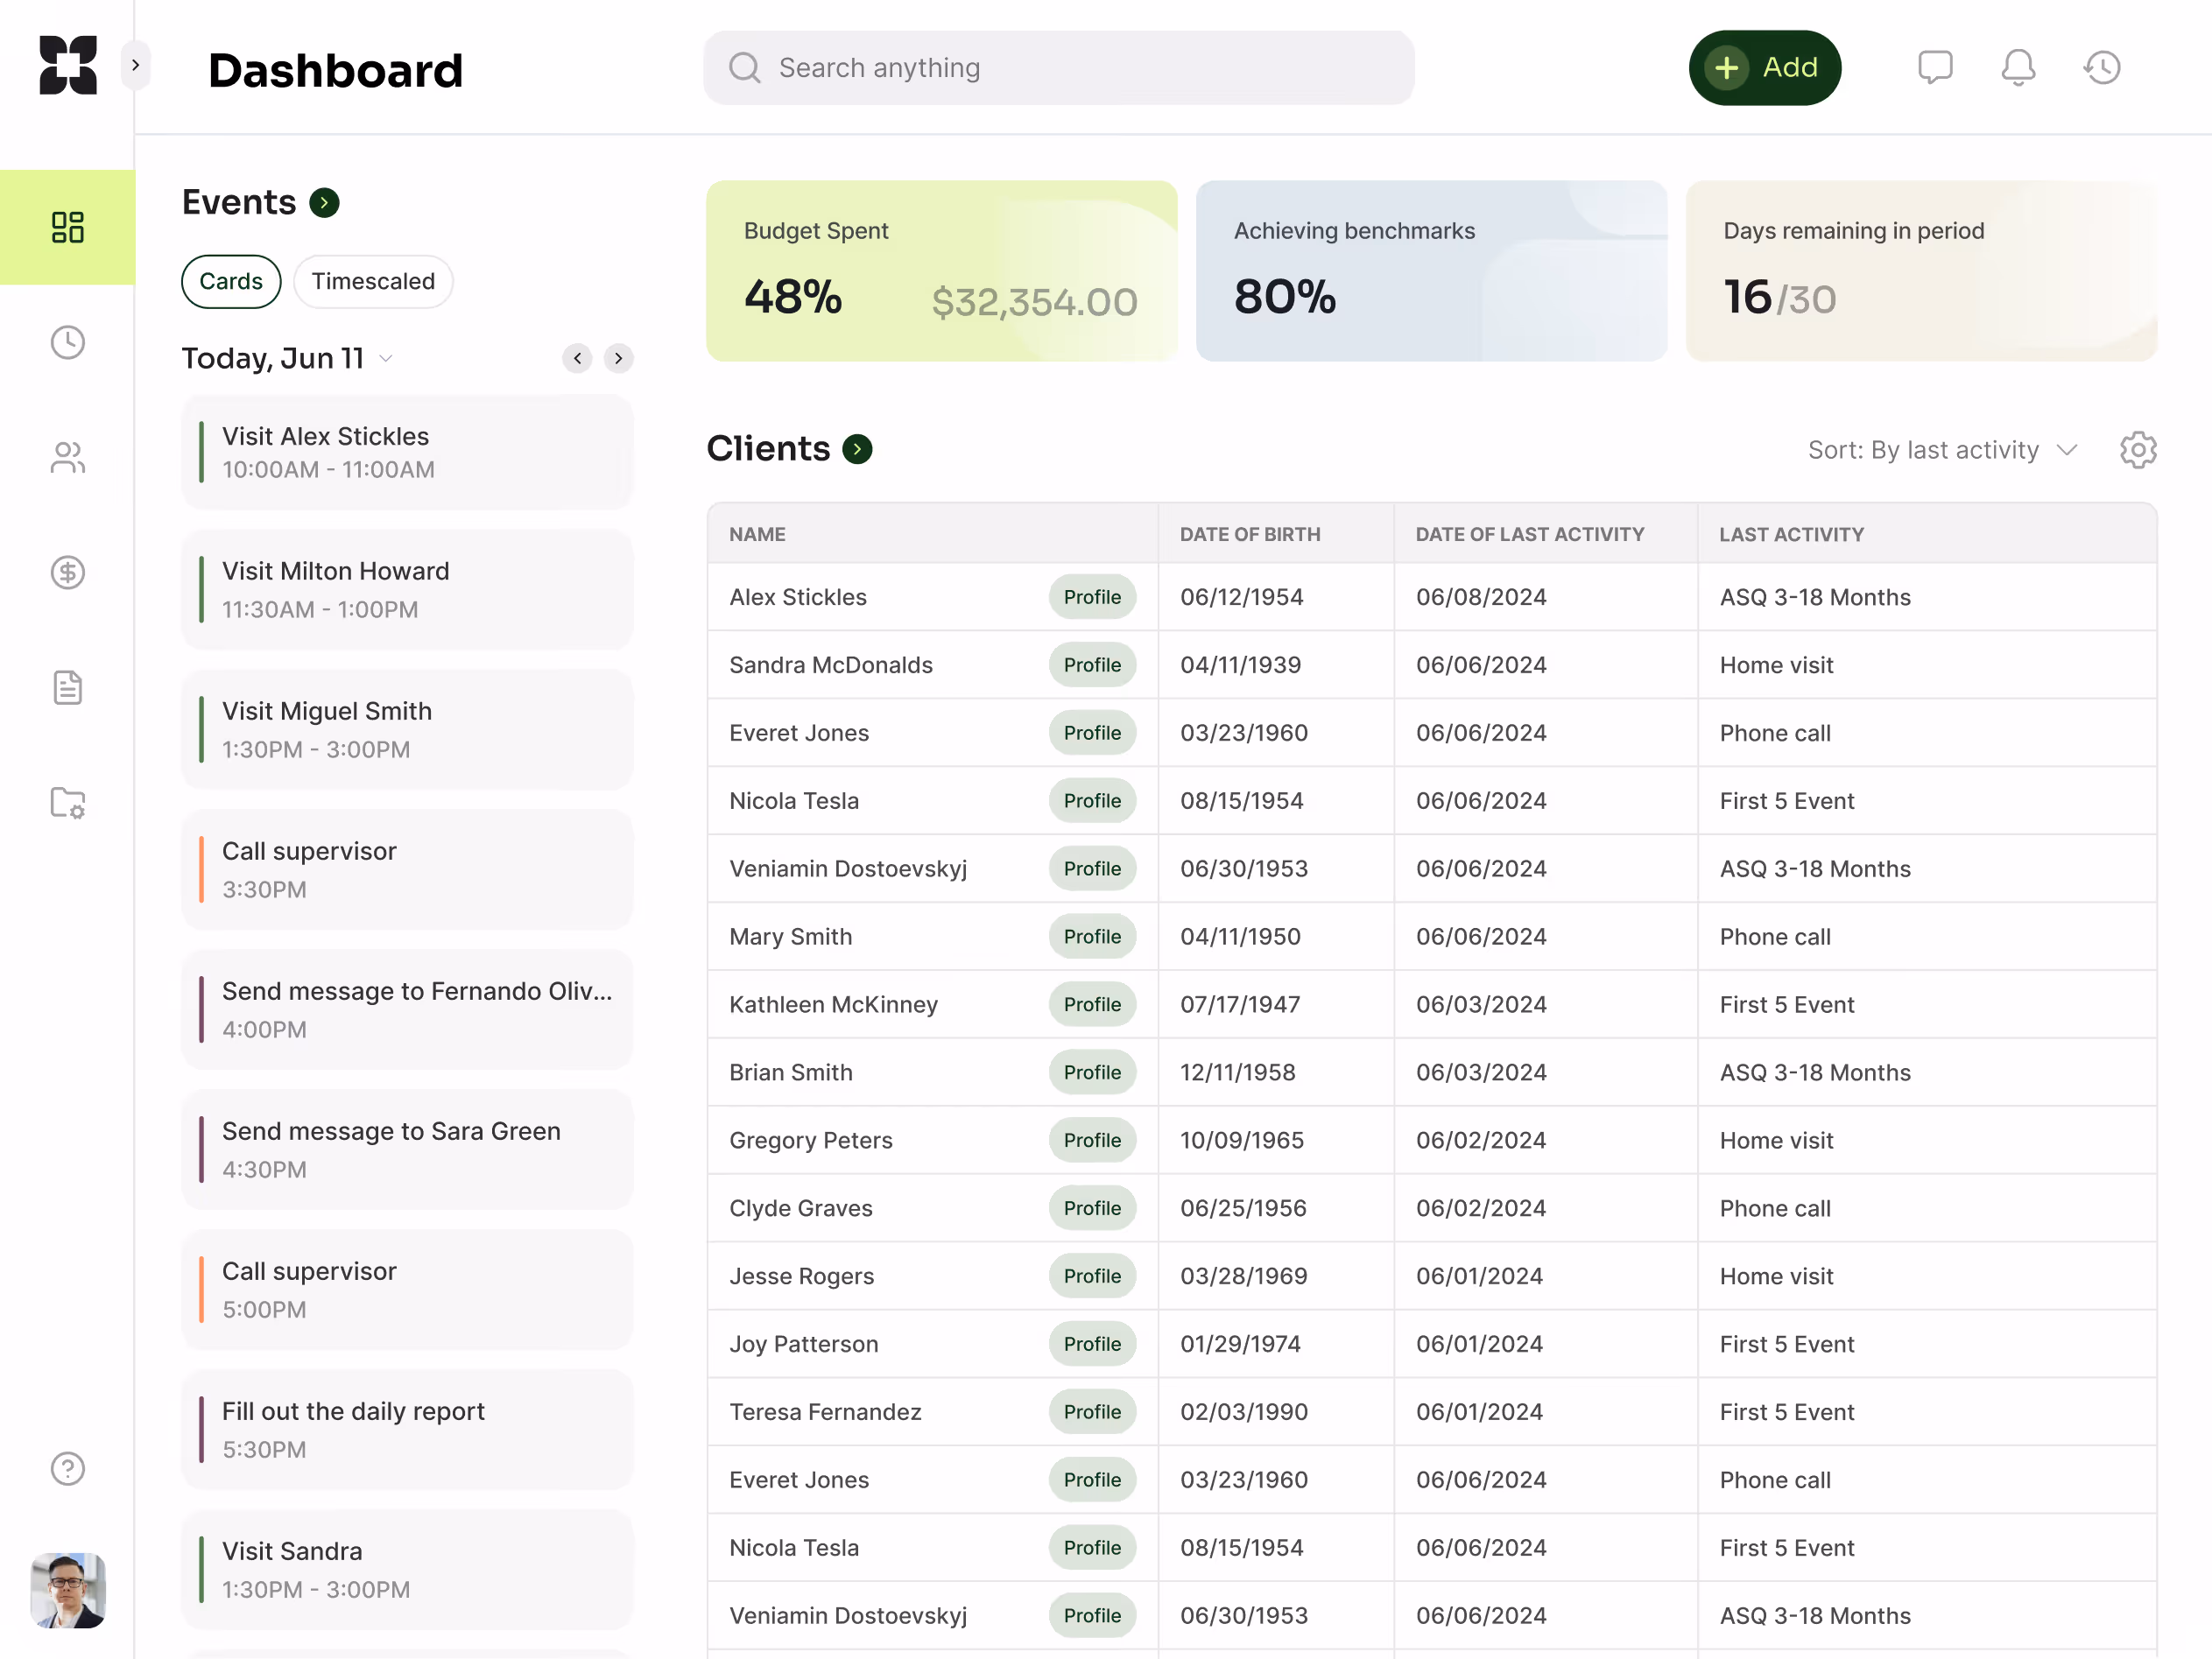Screen dimensions: 2212x1659
Task: Click the Search anything field
Action: [1059, 67]
